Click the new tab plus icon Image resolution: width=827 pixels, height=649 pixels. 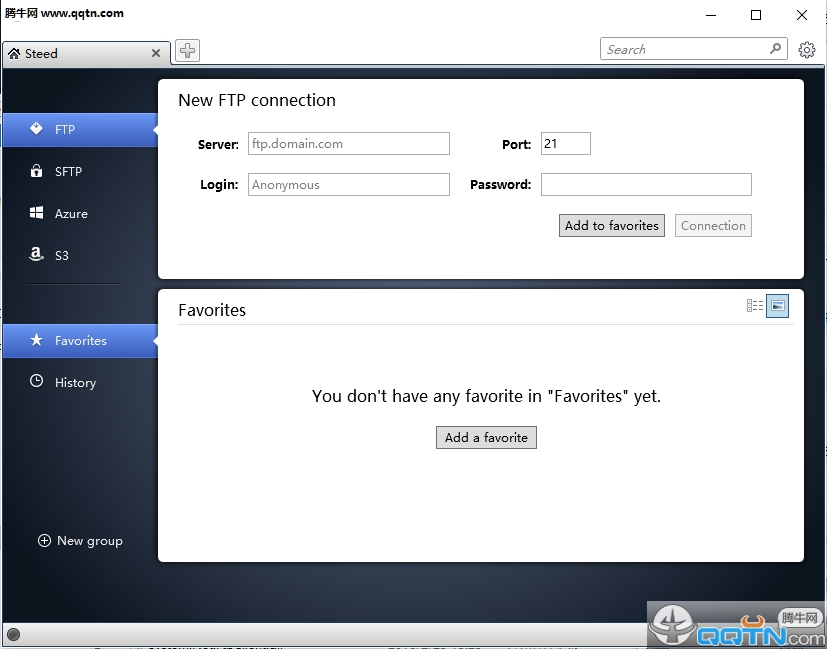[x=187, y=51]
